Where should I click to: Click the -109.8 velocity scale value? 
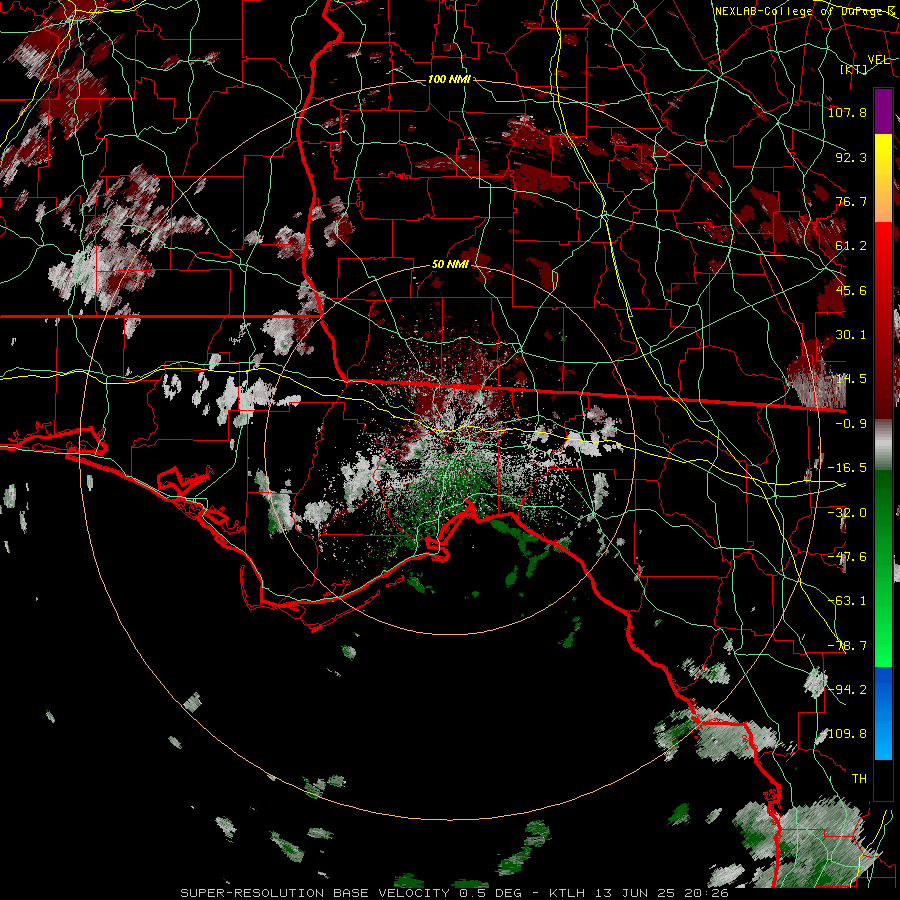844,734
